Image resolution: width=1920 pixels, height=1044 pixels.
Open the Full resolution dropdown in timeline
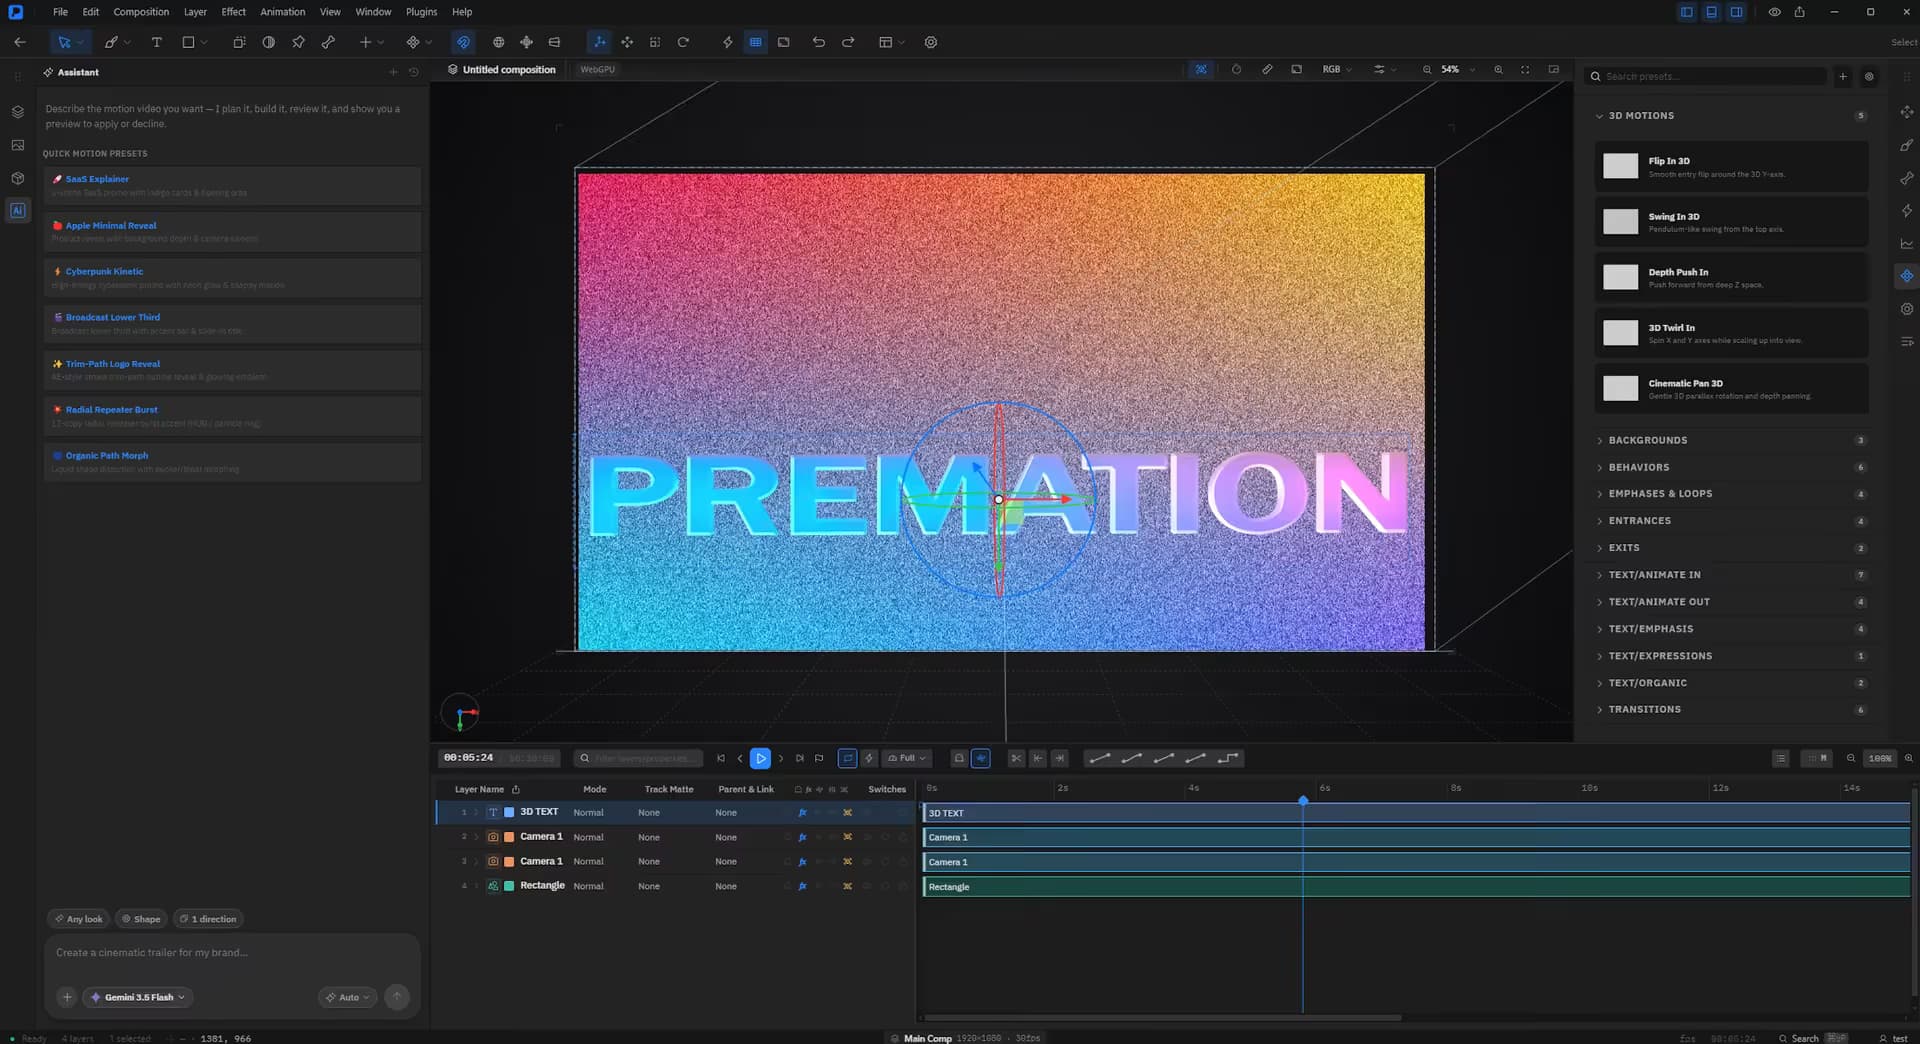point(907,758)
